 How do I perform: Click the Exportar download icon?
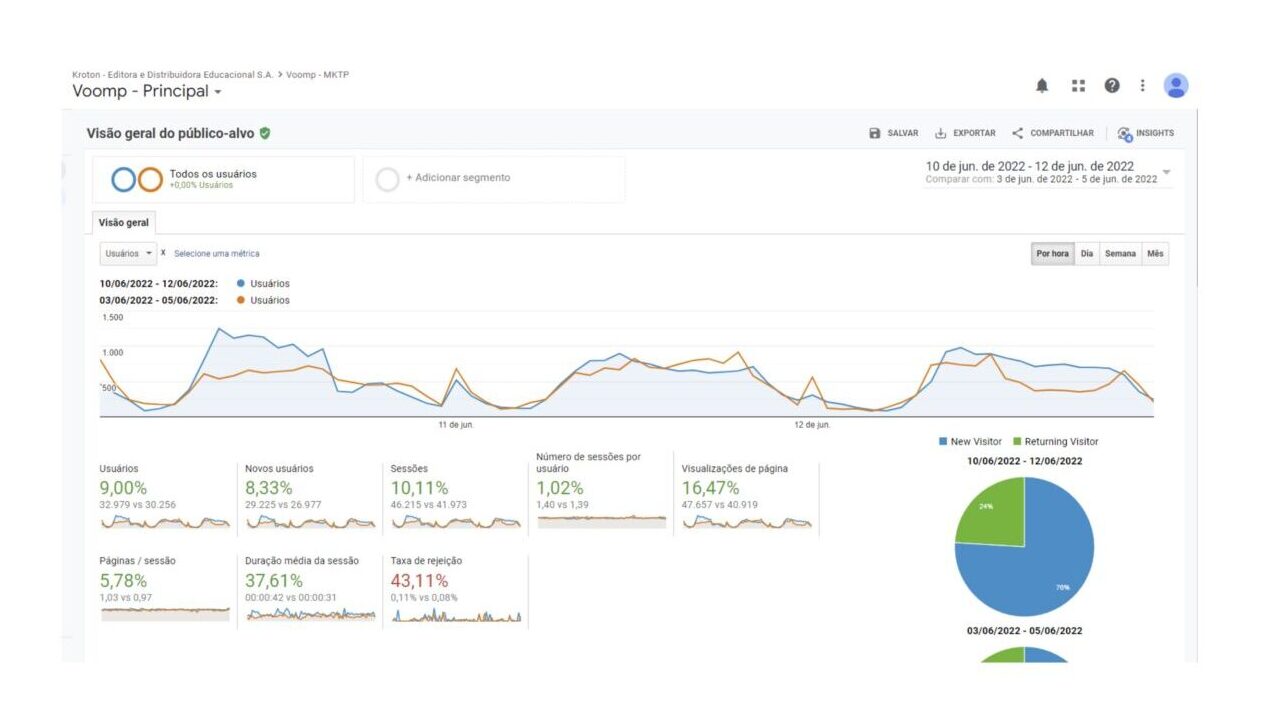940,133
